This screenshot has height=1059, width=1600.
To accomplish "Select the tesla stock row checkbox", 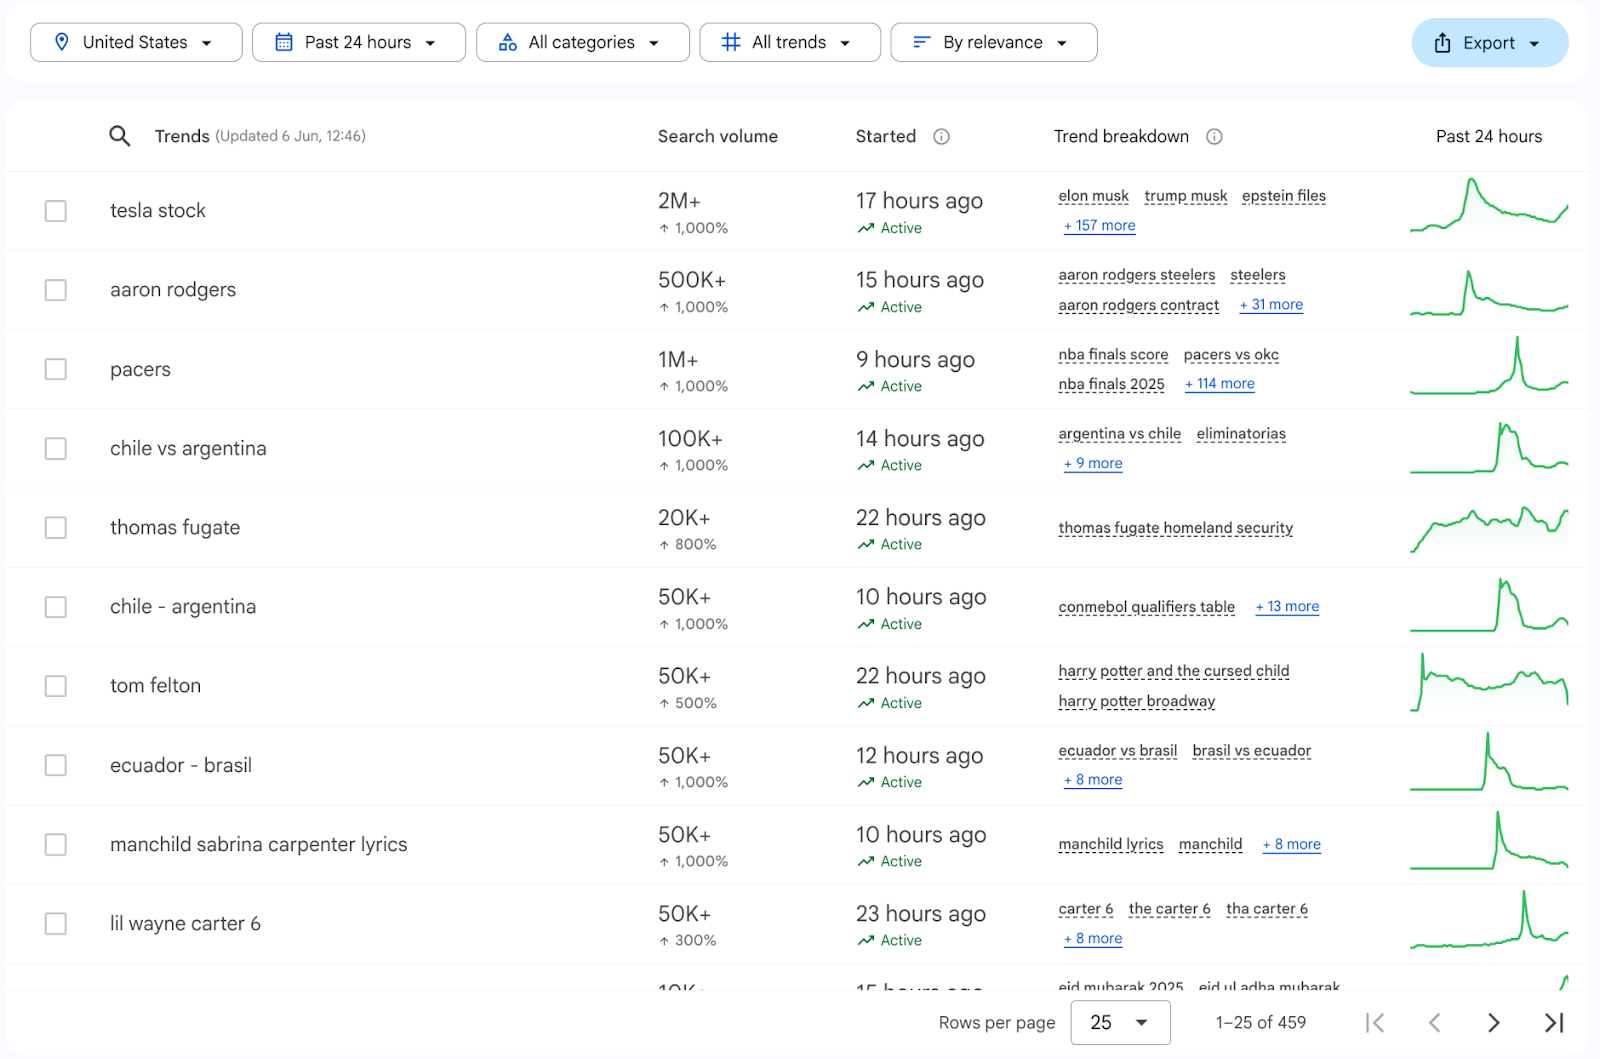I will coord(56,211).
